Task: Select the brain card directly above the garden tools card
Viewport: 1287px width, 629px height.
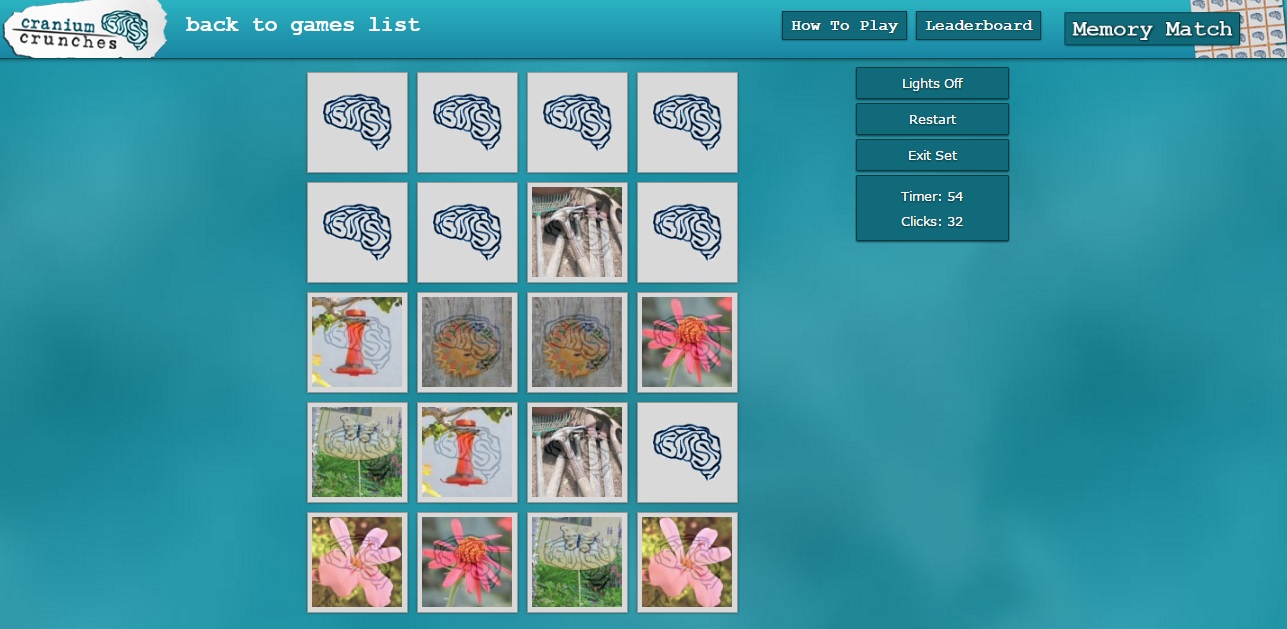Action: (577, 122)
